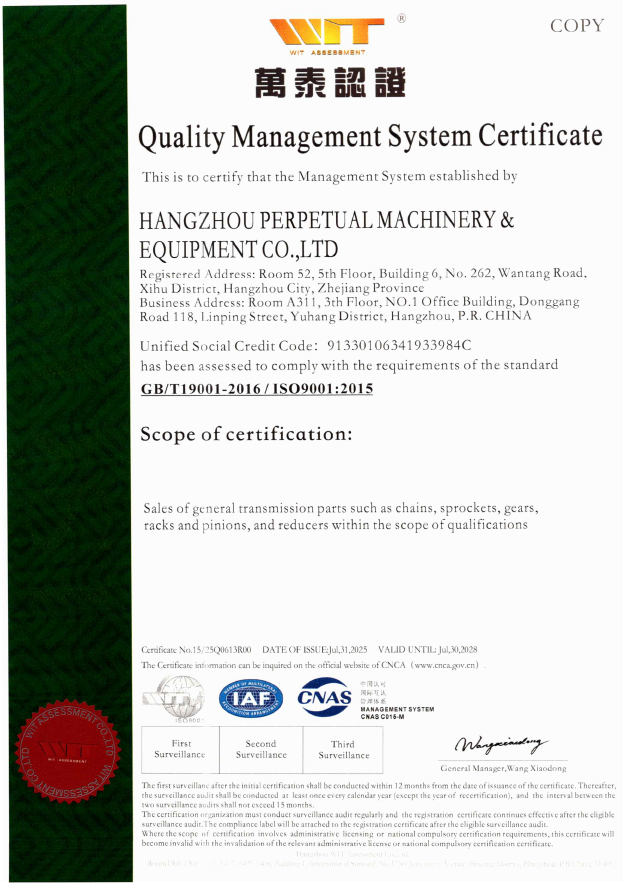Image resolution: width=623 pixels, height=887 pixels.
Task: Click the Quality Management System Certificate heading
Action: 370,136
